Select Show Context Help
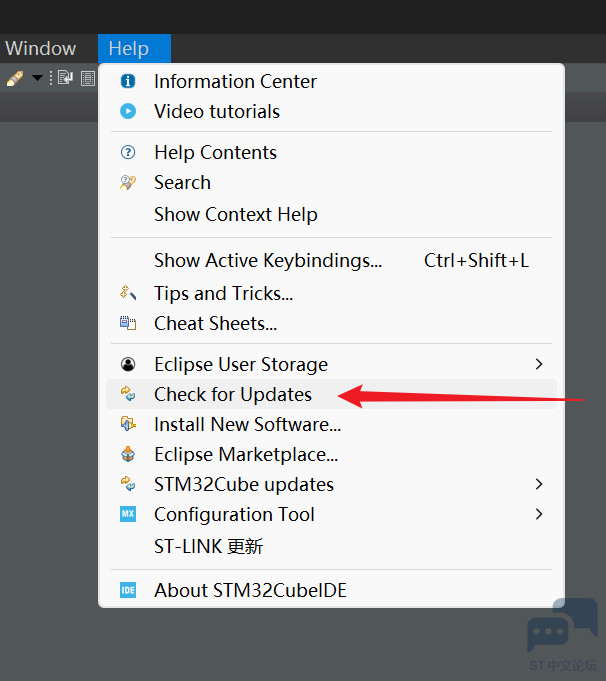Image resolution: width=606 pixels, height=681 pixels. pos(331,214)
